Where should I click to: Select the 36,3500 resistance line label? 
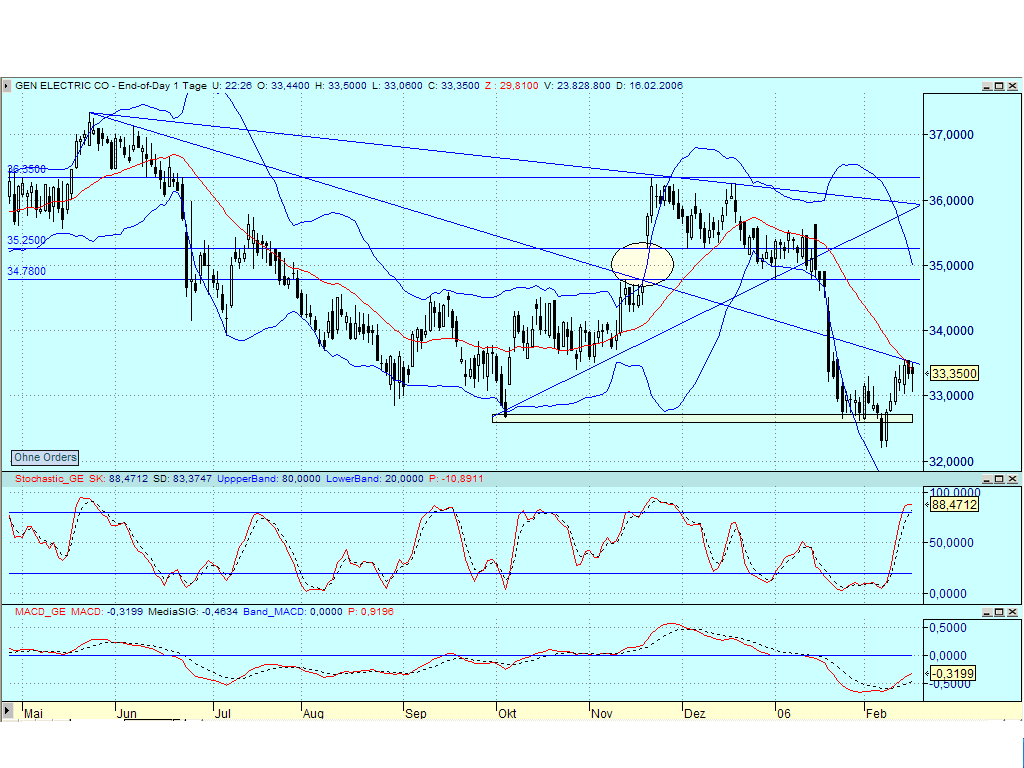25,169
